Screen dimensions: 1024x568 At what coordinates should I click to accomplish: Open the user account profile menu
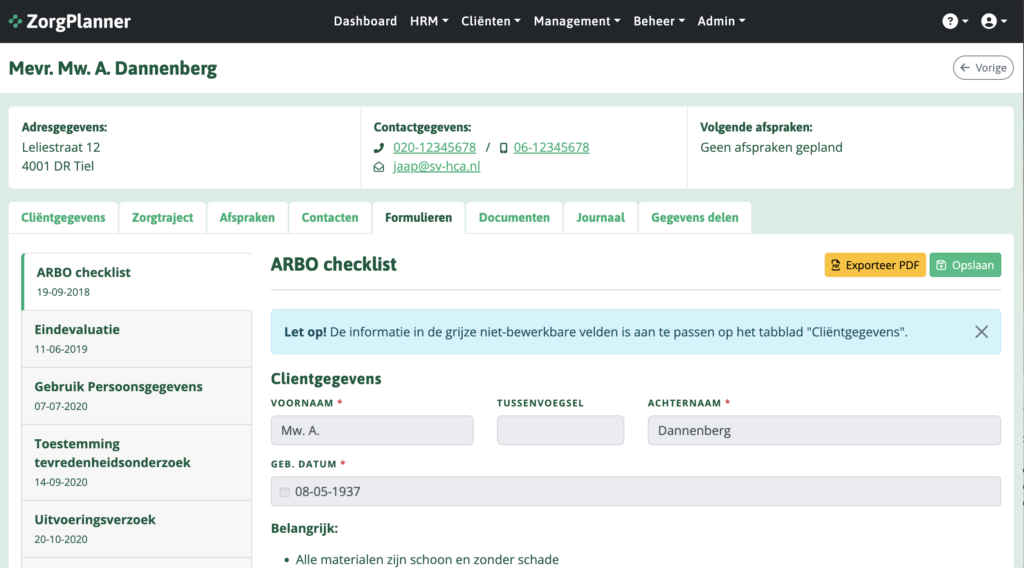tap(993, 21)
